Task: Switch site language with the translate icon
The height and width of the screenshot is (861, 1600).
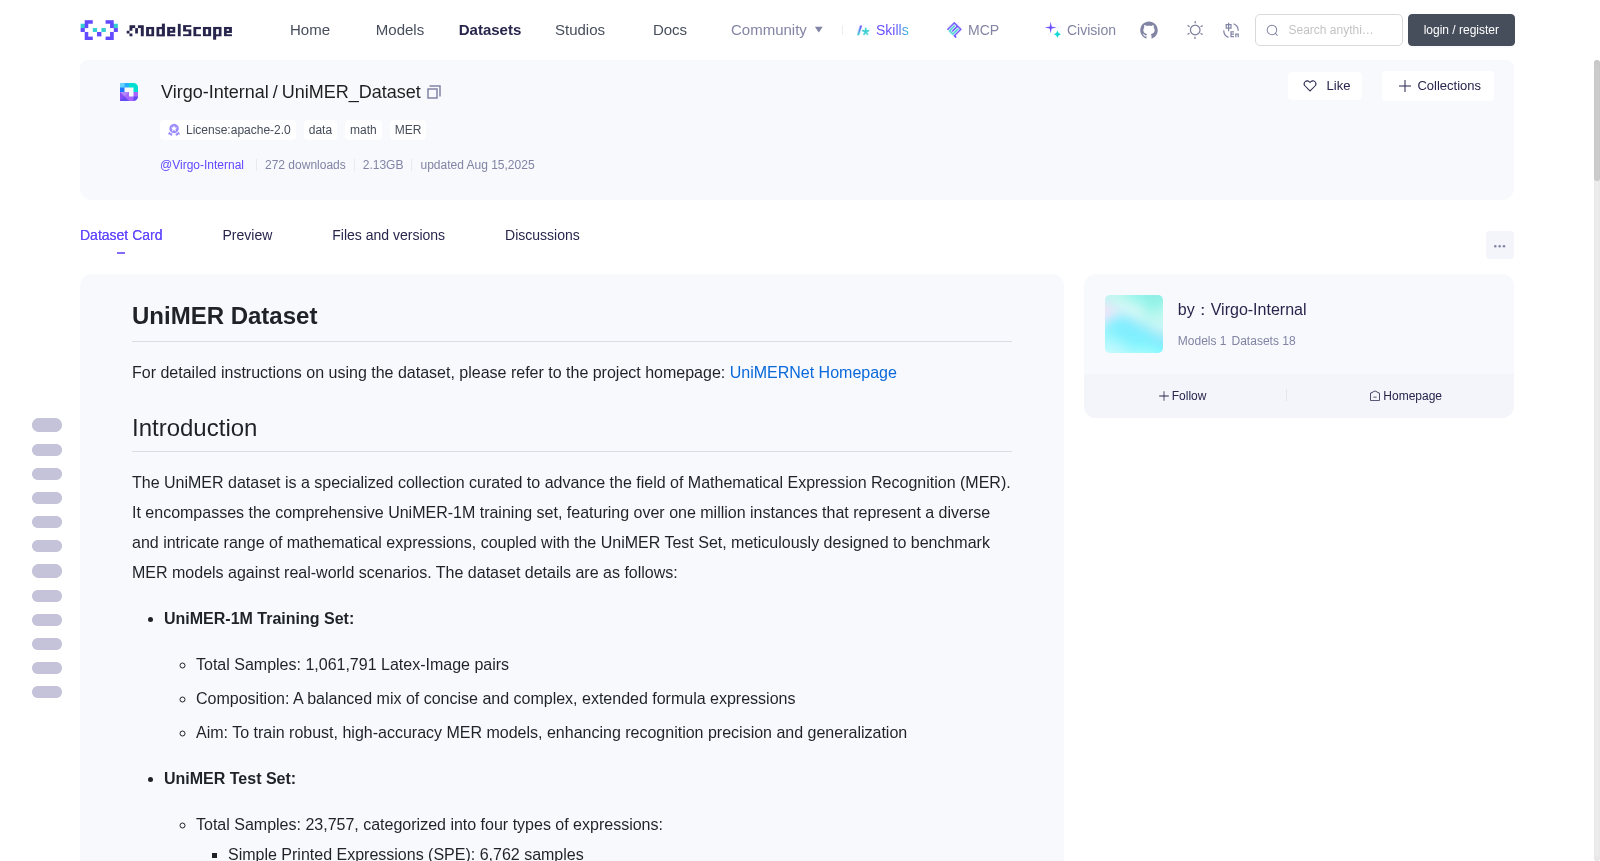Action: coord(1231,30)
